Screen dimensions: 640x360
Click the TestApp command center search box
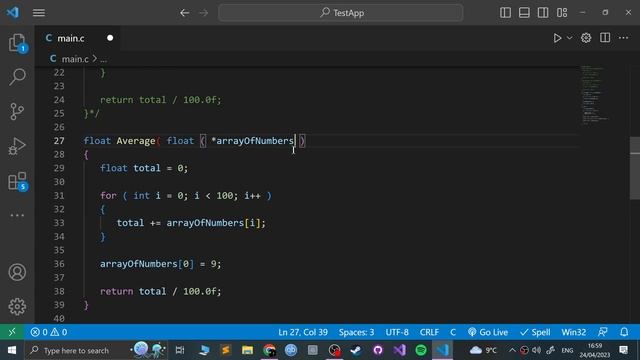coord(341,13)
